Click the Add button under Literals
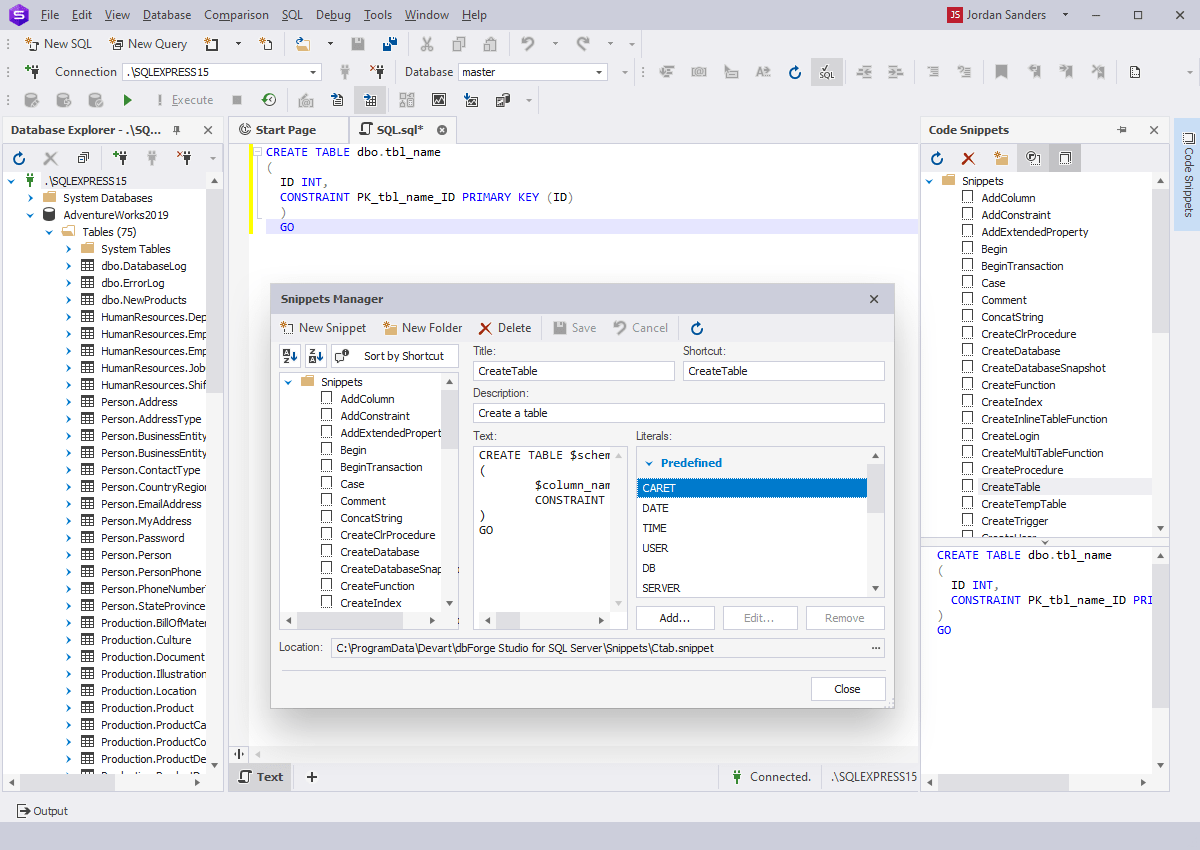 tap(675, 617)
